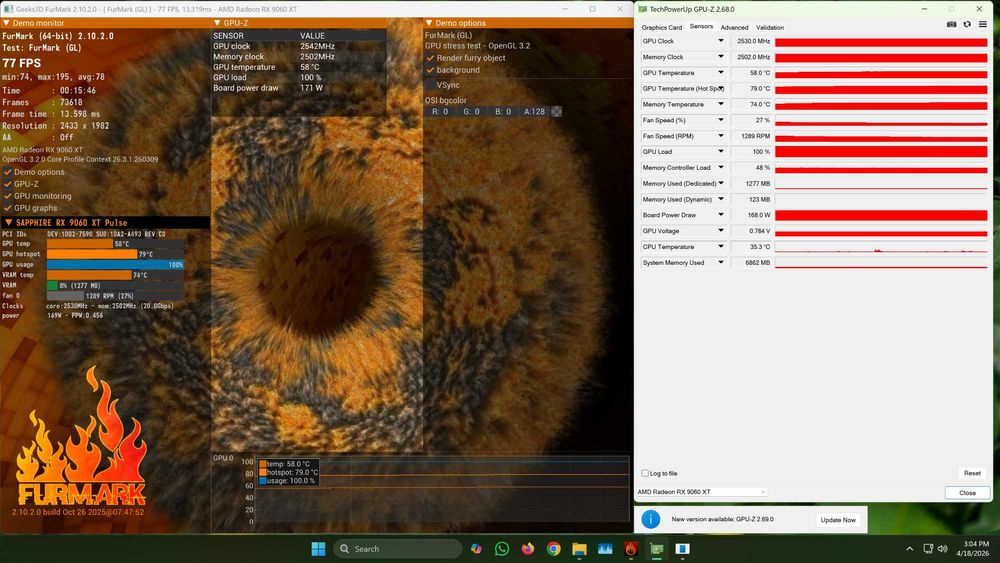Image resolution: width=1000 pixels, height=563 pixels.
Task: Click the GPU Voltage 0.784 V reading
Action: click(751, 231)
